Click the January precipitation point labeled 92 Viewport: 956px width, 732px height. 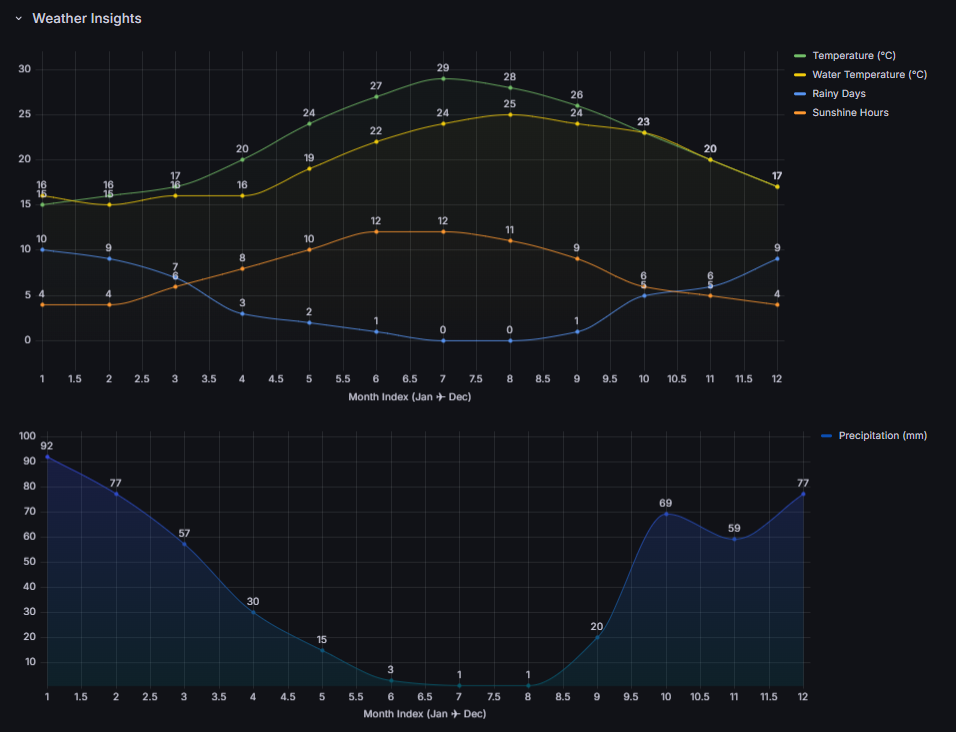point(47,457)
